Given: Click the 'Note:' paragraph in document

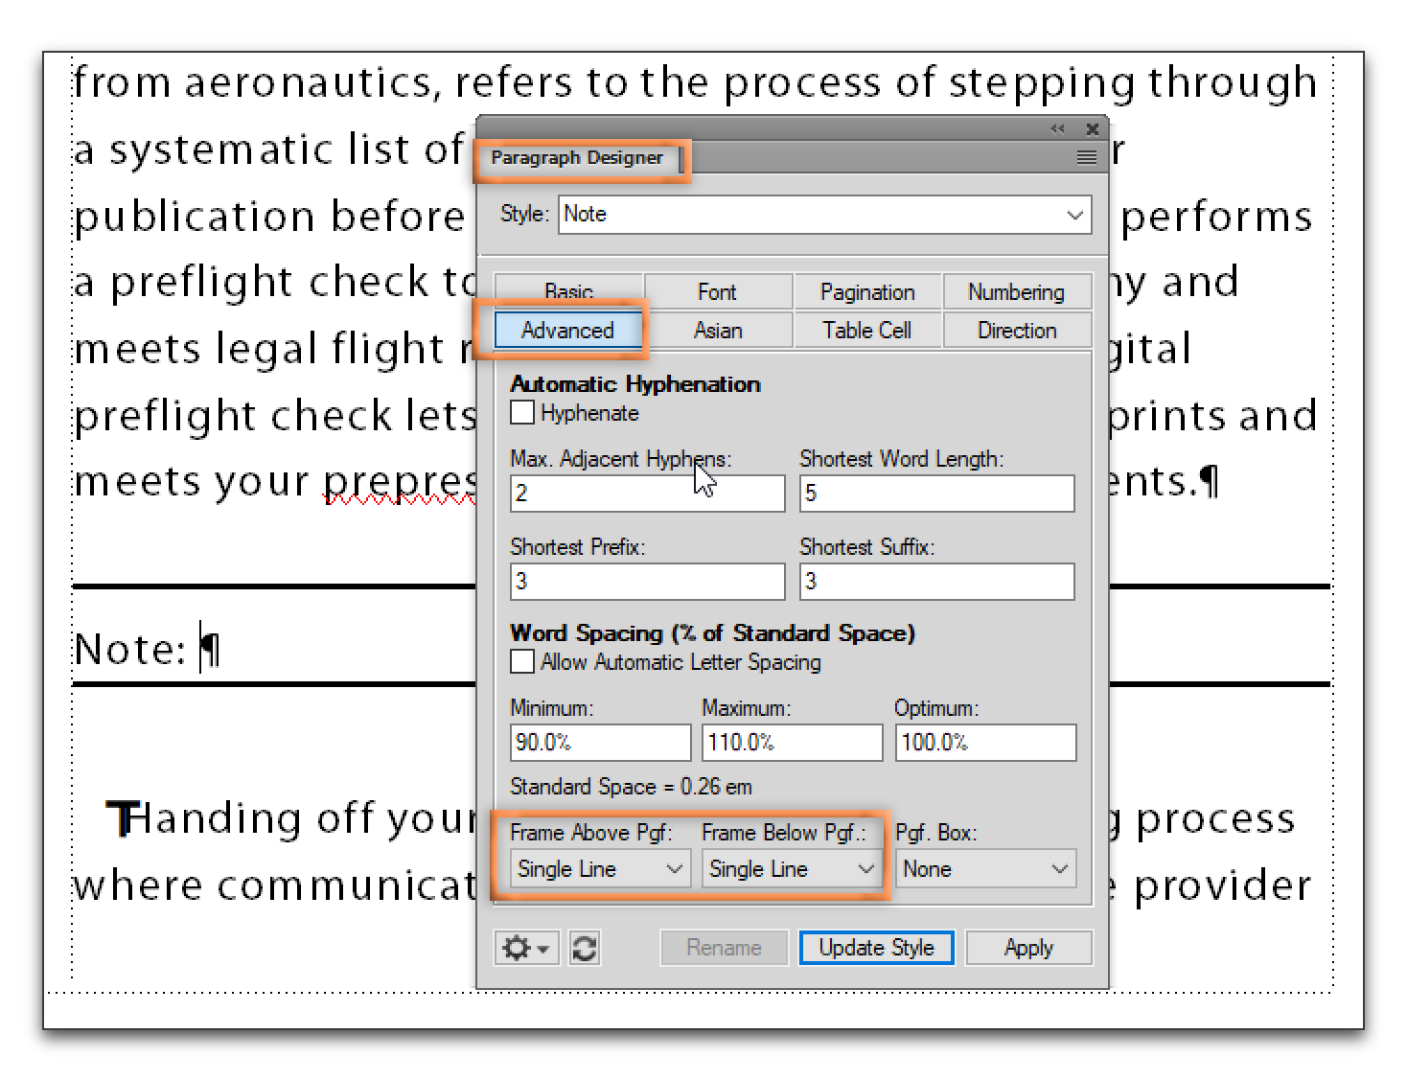Looking at the screenshot, I should (146, 649).
